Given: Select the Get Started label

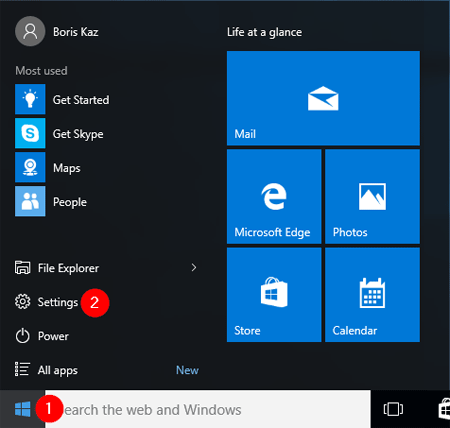Looking at the screenshot, I should pos(81,100).
